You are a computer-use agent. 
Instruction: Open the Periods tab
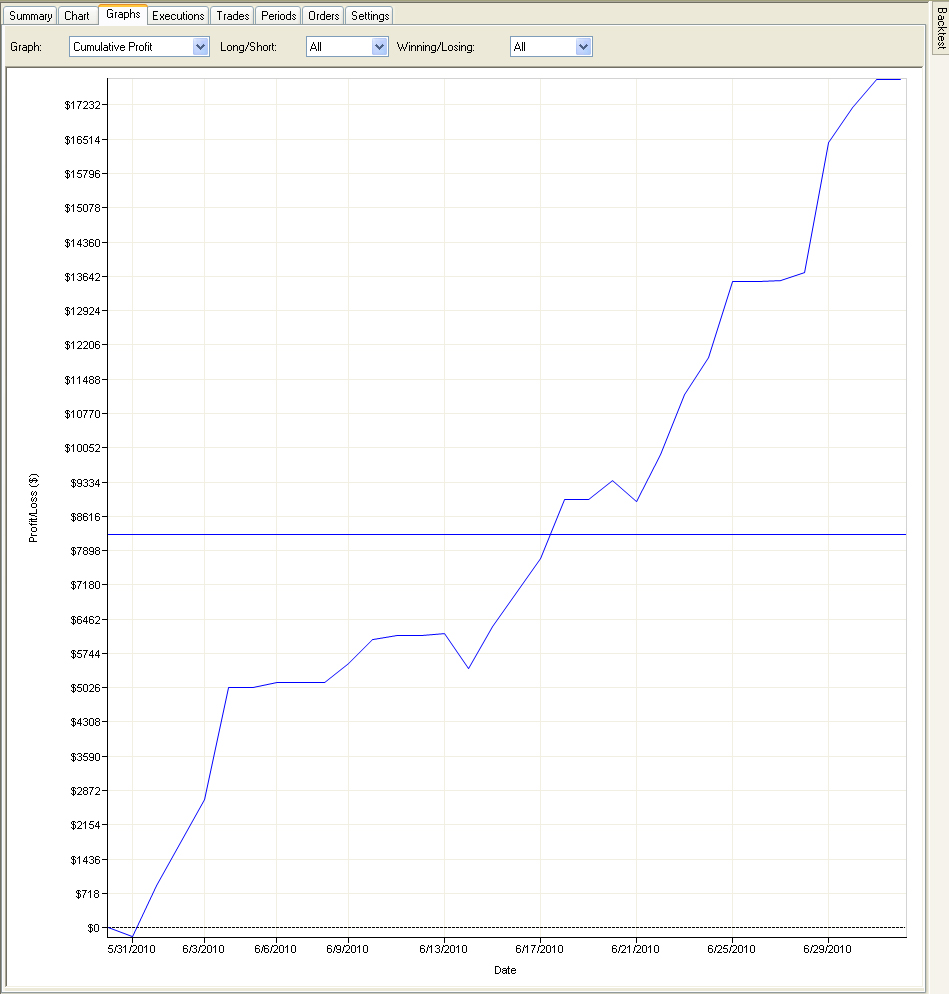(x=278, y=16)
